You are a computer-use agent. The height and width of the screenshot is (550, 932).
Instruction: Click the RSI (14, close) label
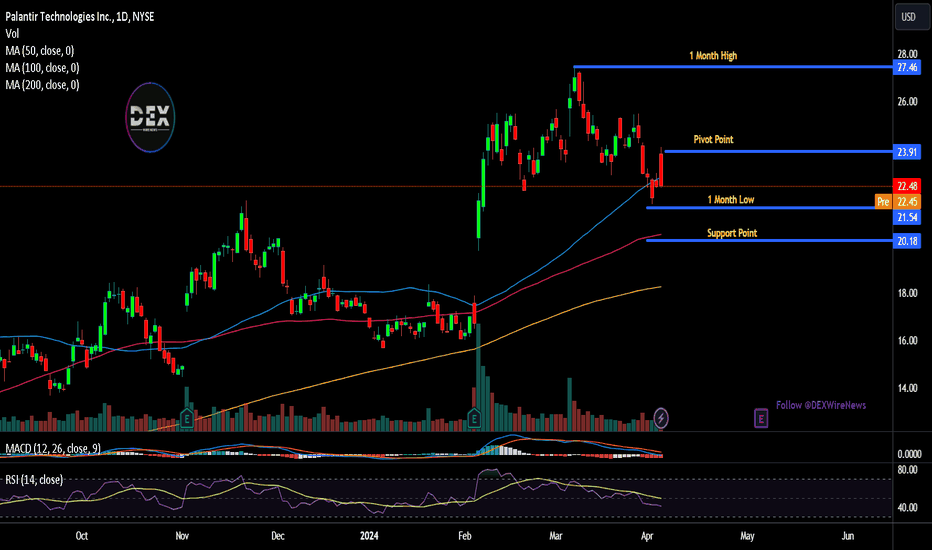coord(34,479)
